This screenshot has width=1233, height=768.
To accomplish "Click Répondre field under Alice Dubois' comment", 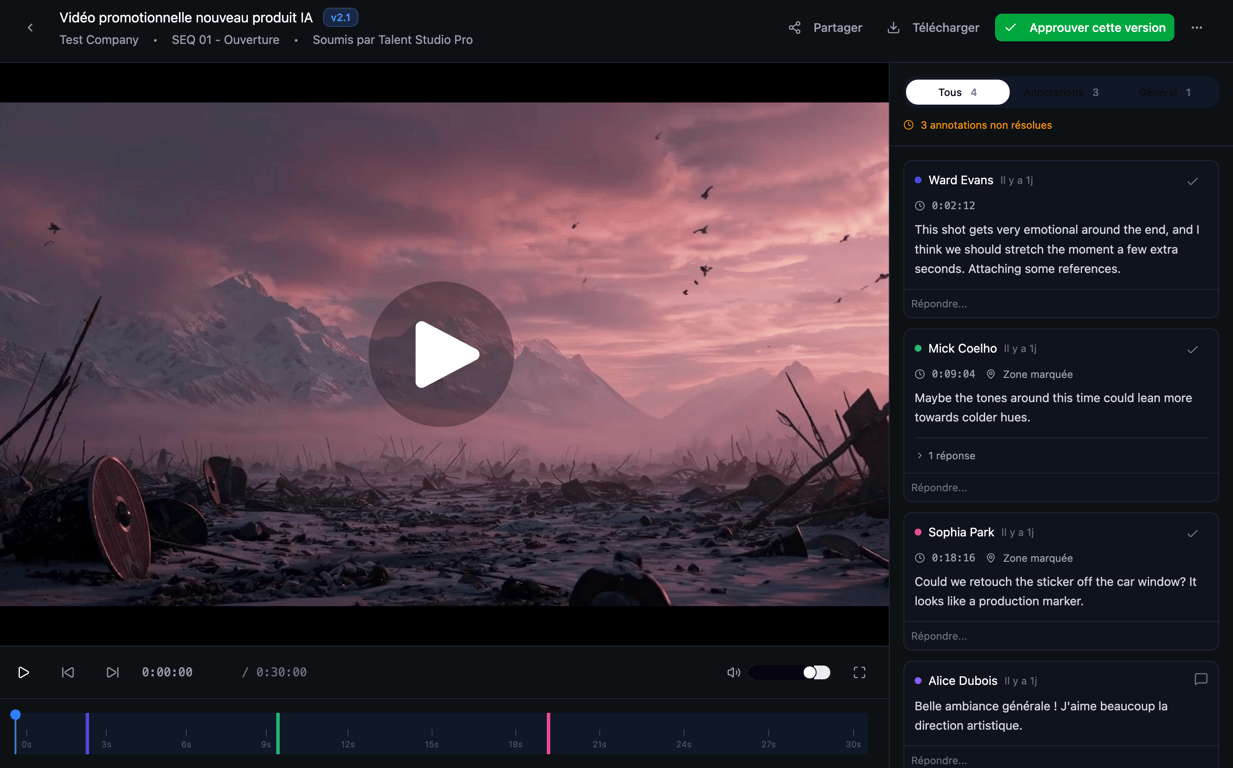I will tap(1061, 758).
